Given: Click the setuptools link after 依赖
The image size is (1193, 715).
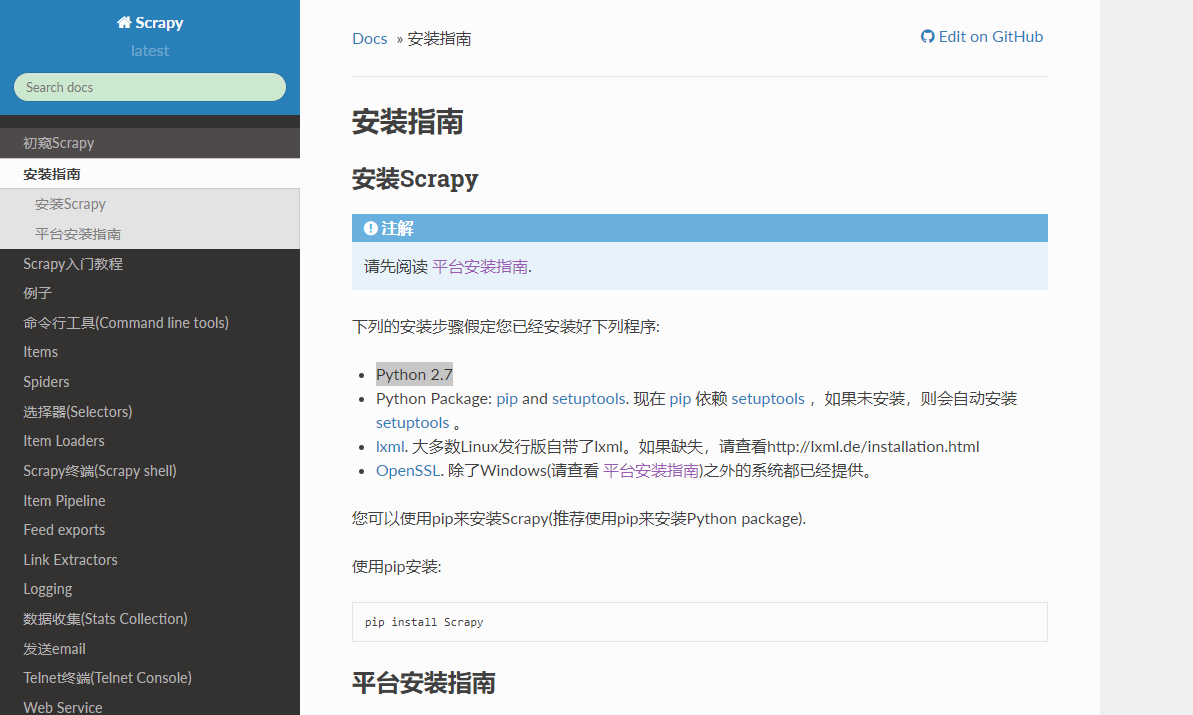Looking at the screenshot, I should (x=768, y=399).
